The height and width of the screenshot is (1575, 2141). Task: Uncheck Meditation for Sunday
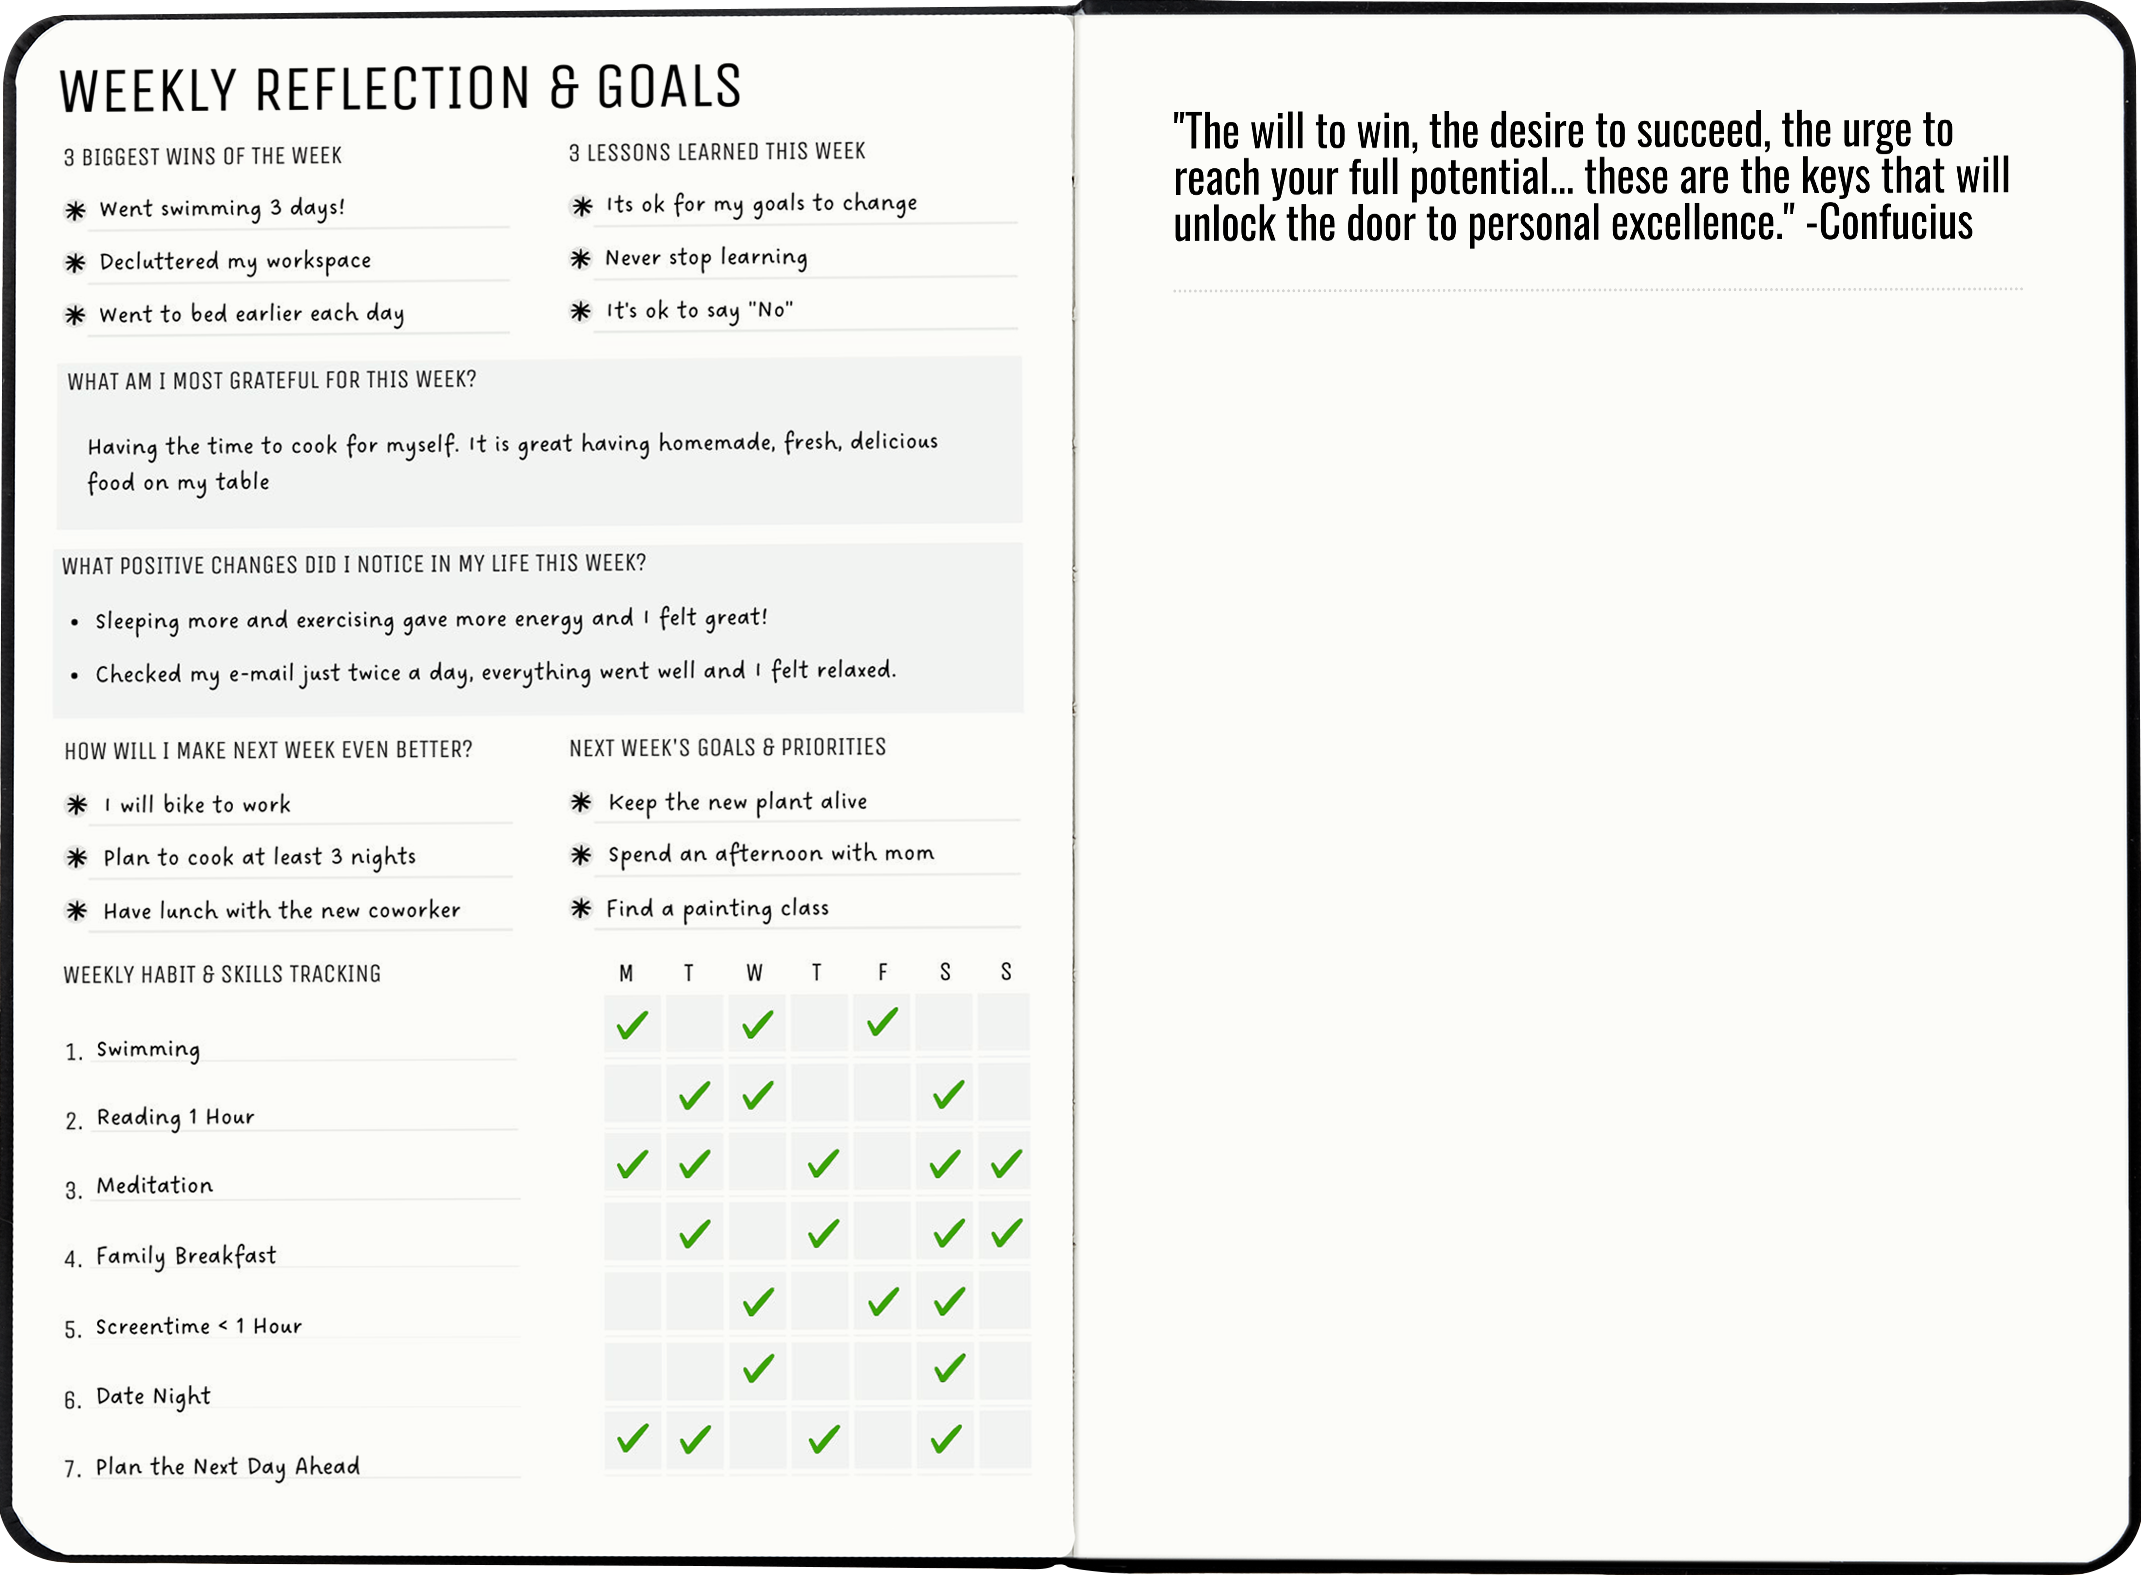(1006, 1163)
